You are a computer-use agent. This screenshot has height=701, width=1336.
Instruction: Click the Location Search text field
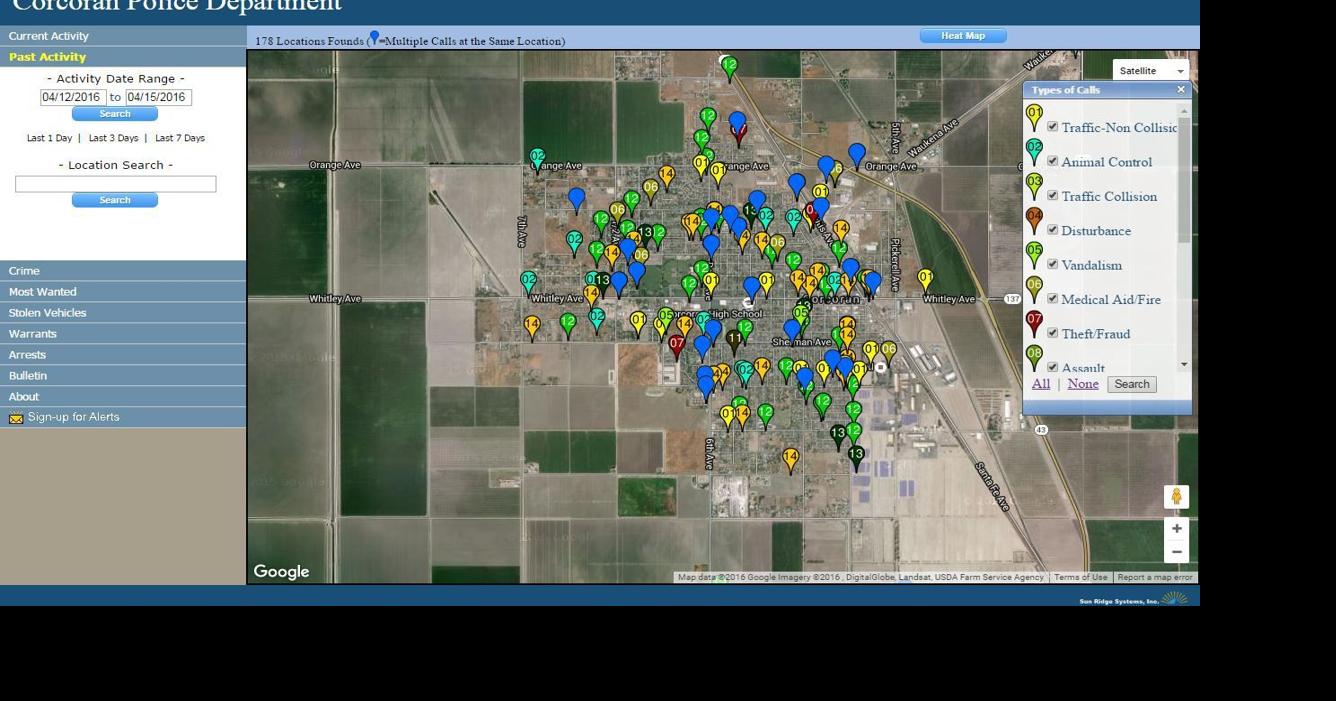point(115,184)
